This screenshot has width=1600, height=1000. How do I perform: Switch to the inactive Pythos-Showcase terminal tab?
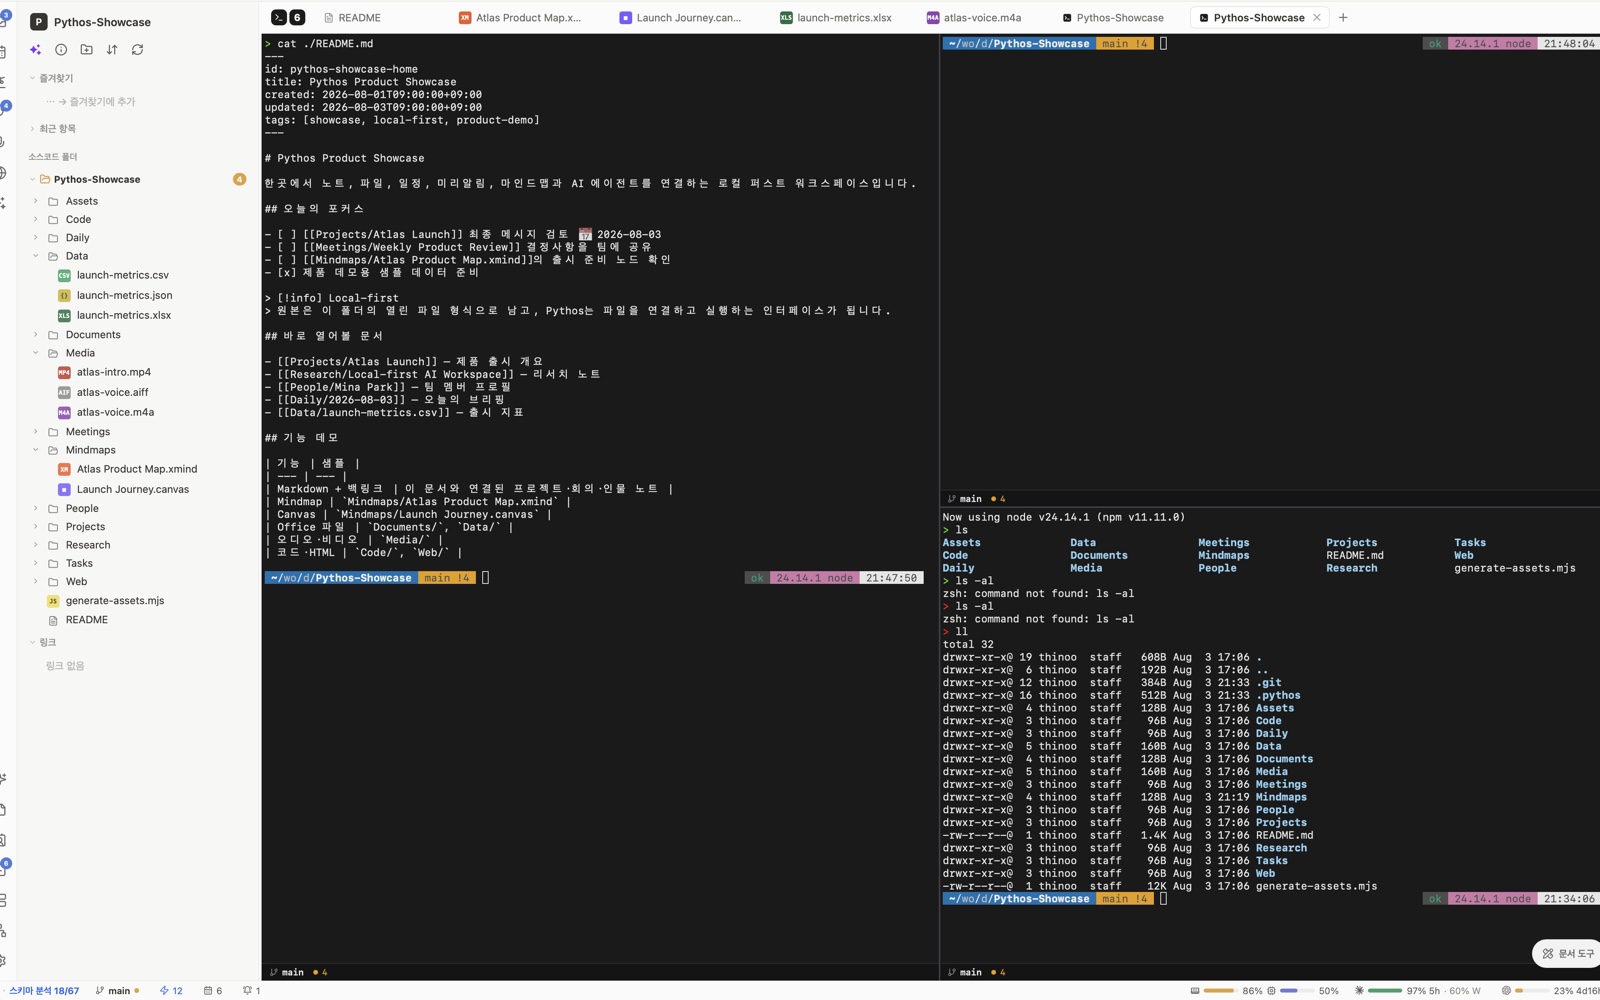[1113, 17]
